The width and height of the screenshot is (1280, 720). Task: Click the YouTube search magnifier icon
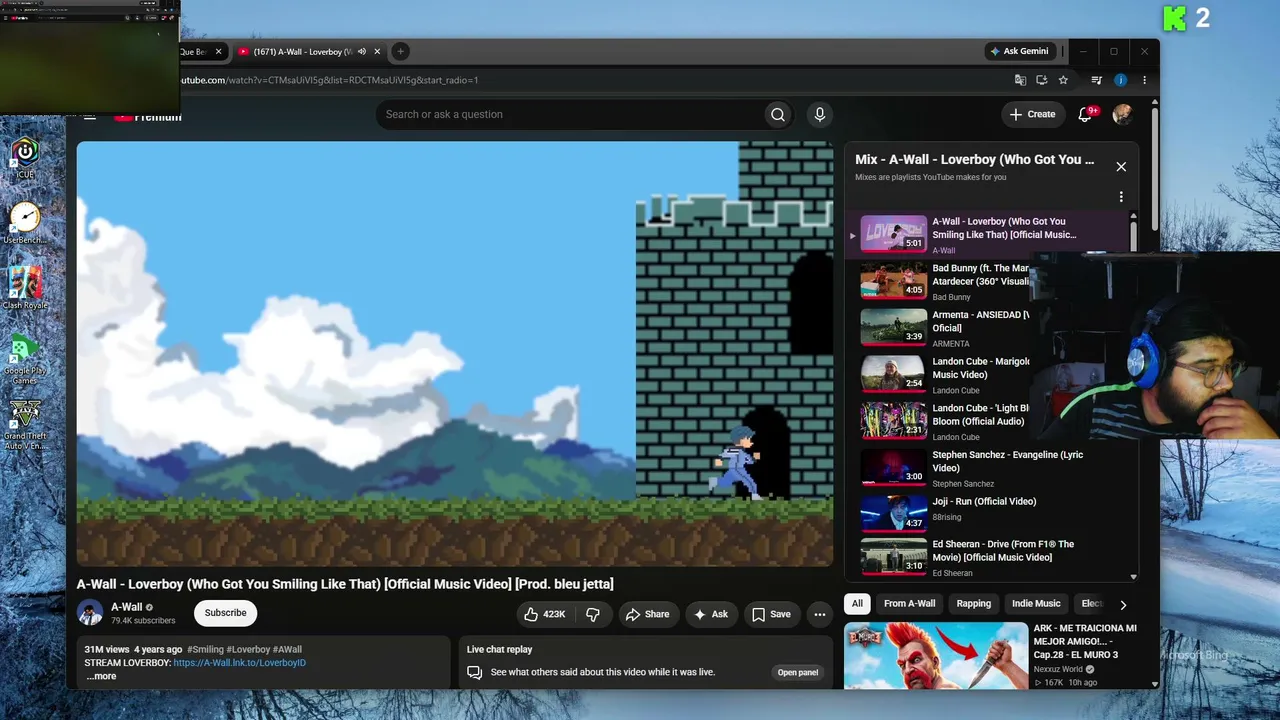pos(777,115)
